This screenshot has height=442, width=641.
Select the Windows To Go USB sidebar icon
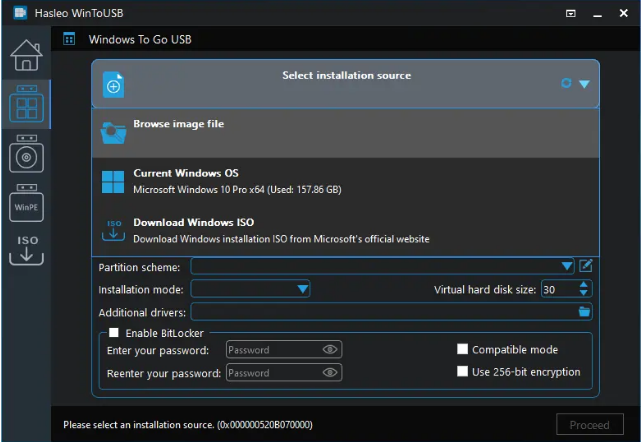click(x=25, y=105)
